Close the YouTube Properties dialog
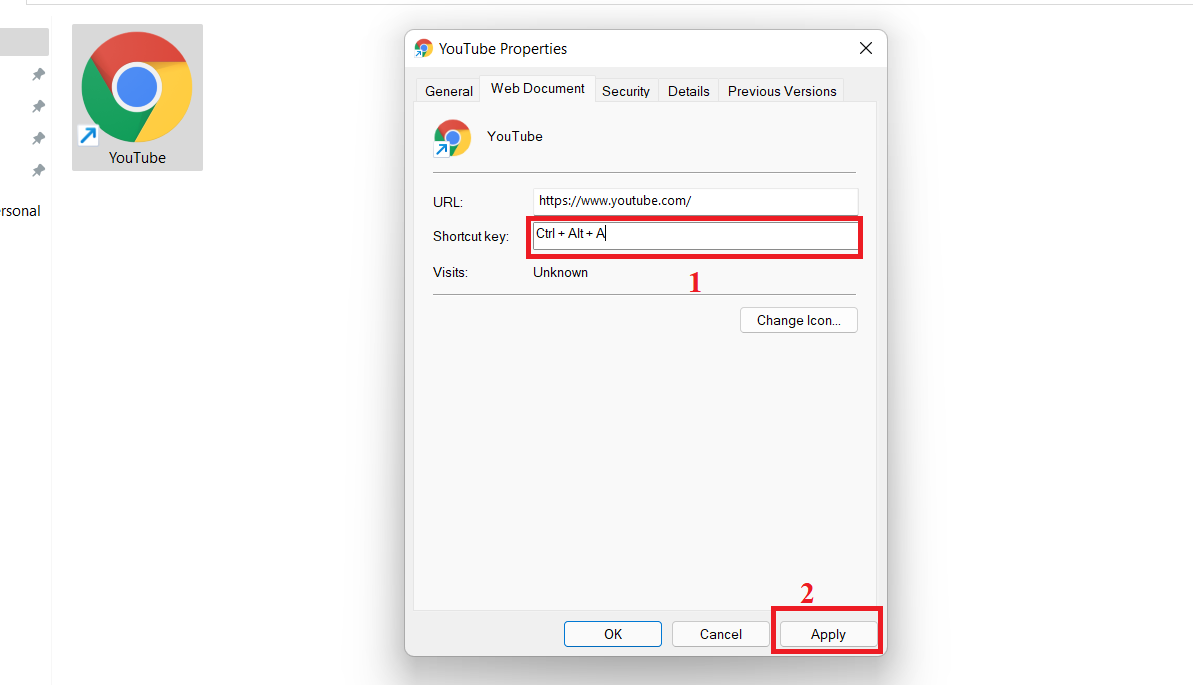Image resolution: width=1193 pixels, height=685 pixels. click(x=865, y=48)
